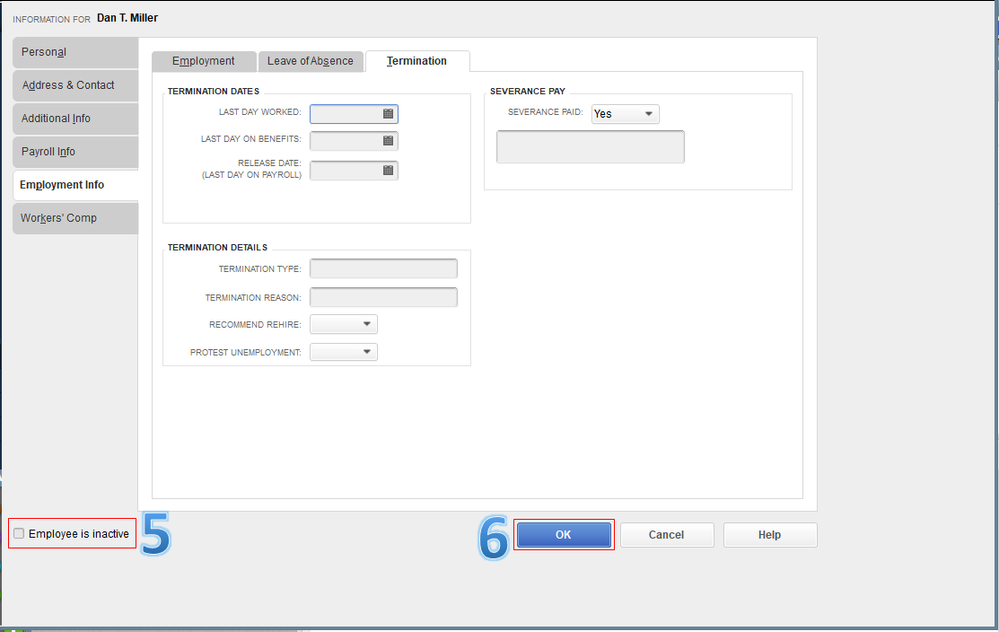Open the Payroll Info section
This screenshot has height=632, width=999.
(75, 152)
